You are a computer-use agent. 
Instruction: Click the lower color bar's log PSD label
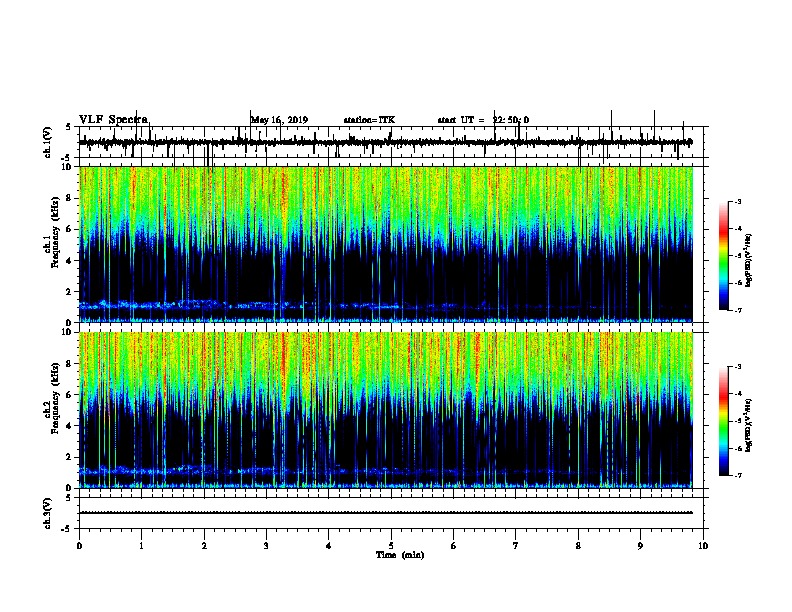pos(748,425)
